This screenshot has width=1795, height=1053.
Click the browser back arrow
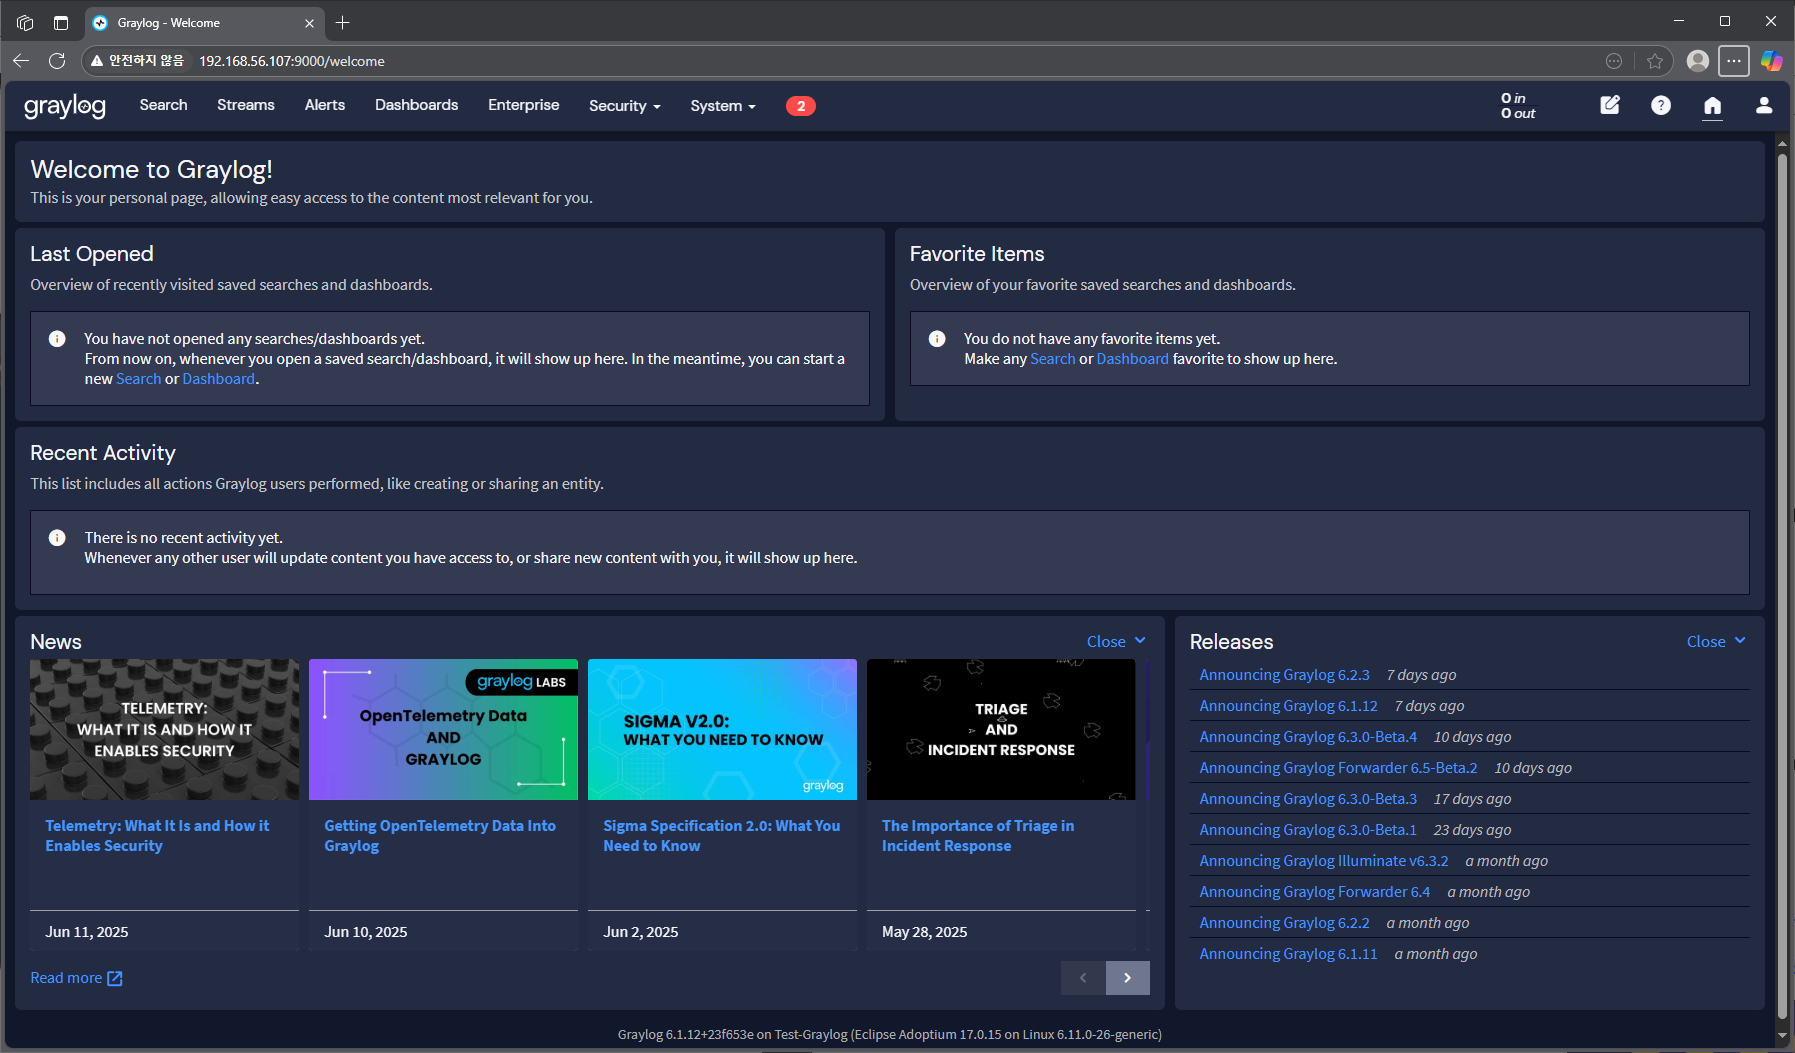click(x=21, y=61)
